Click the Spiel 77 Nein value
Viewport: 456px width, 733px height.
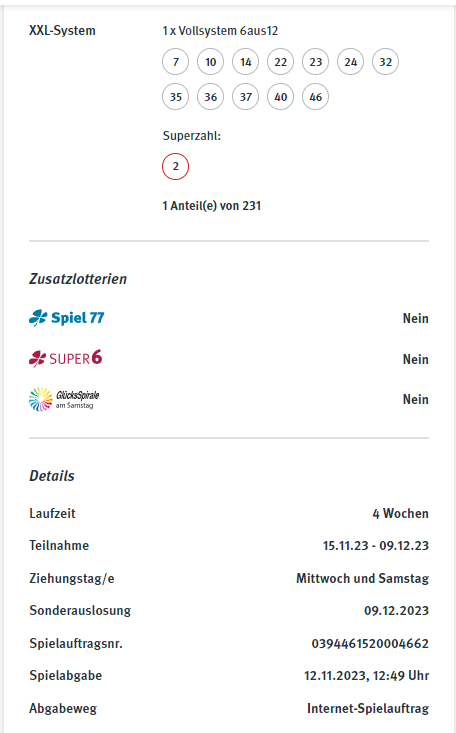click(415, 318)
